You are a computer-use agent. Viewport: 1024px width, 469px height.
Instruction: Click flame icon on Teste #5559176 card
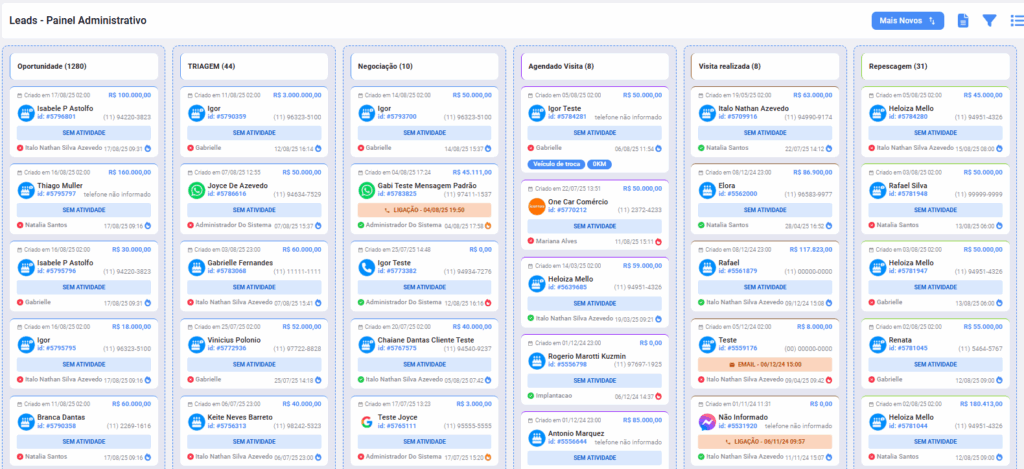point(829,380)
